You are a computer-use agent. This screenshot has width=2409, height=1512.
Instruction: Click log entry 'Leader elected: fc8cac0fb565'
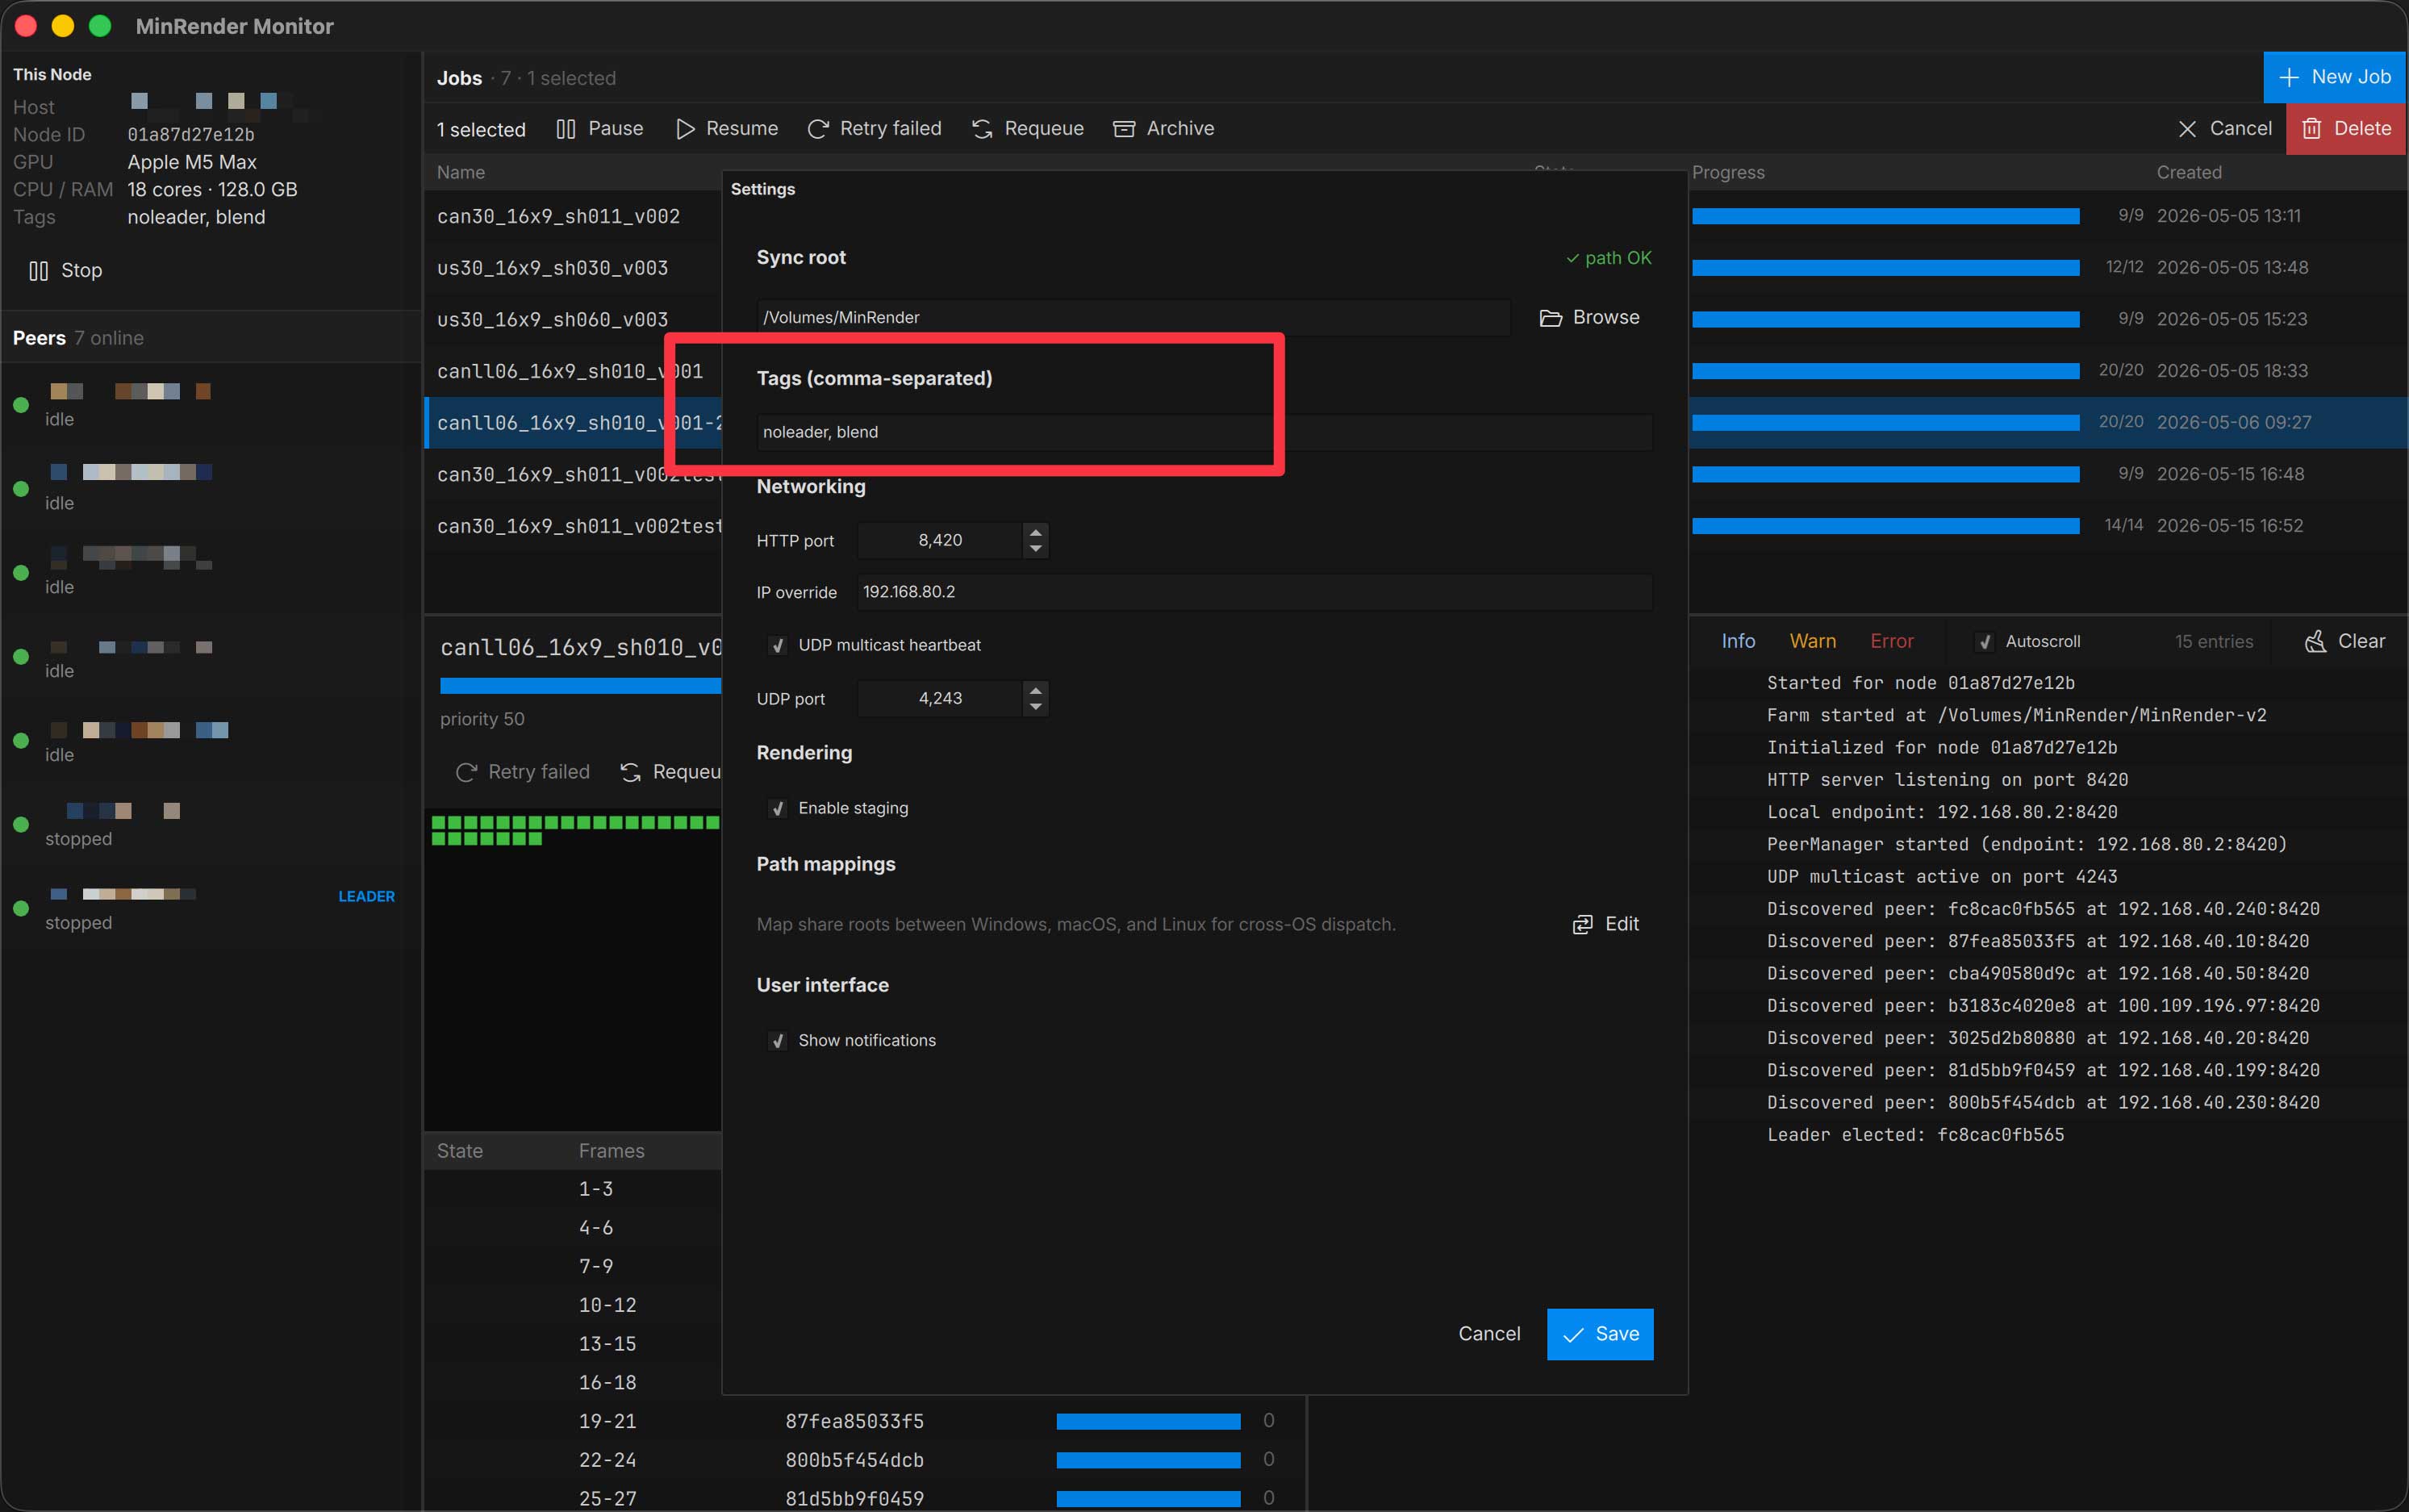(x=1915, y=1135)
